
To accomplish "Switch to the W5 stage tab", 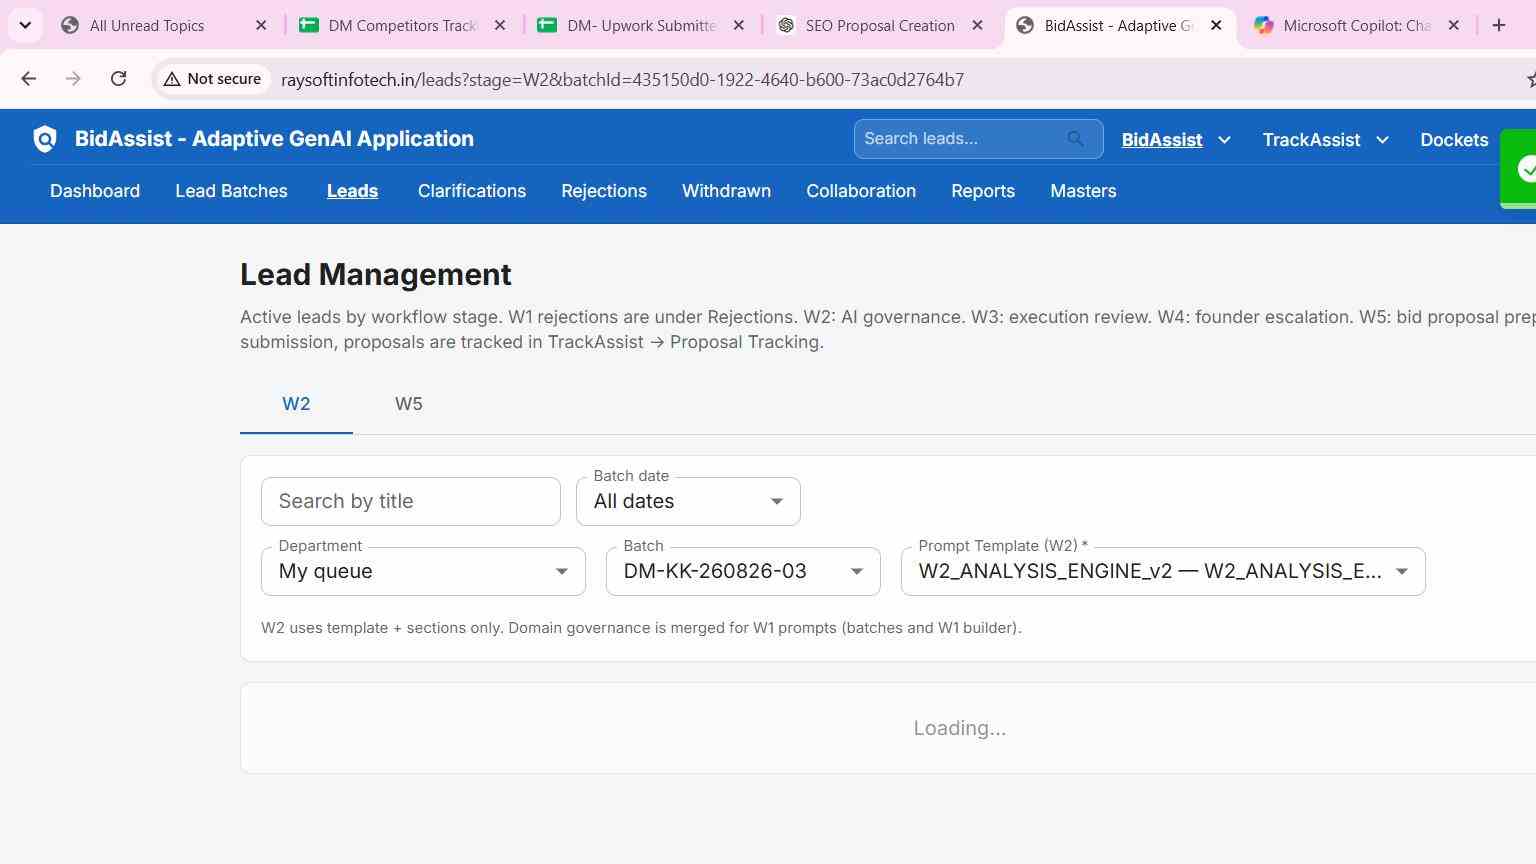I will click(409, 404).
